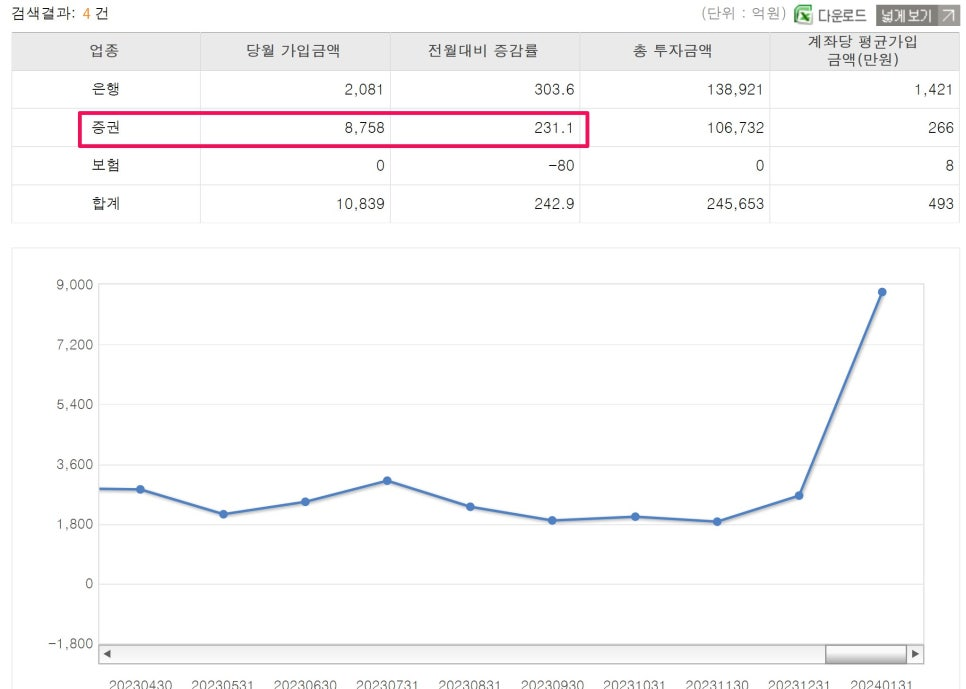Click the 다운로드 download link
Viewport: 966px width, 689px height.
(x=842, y=15)
